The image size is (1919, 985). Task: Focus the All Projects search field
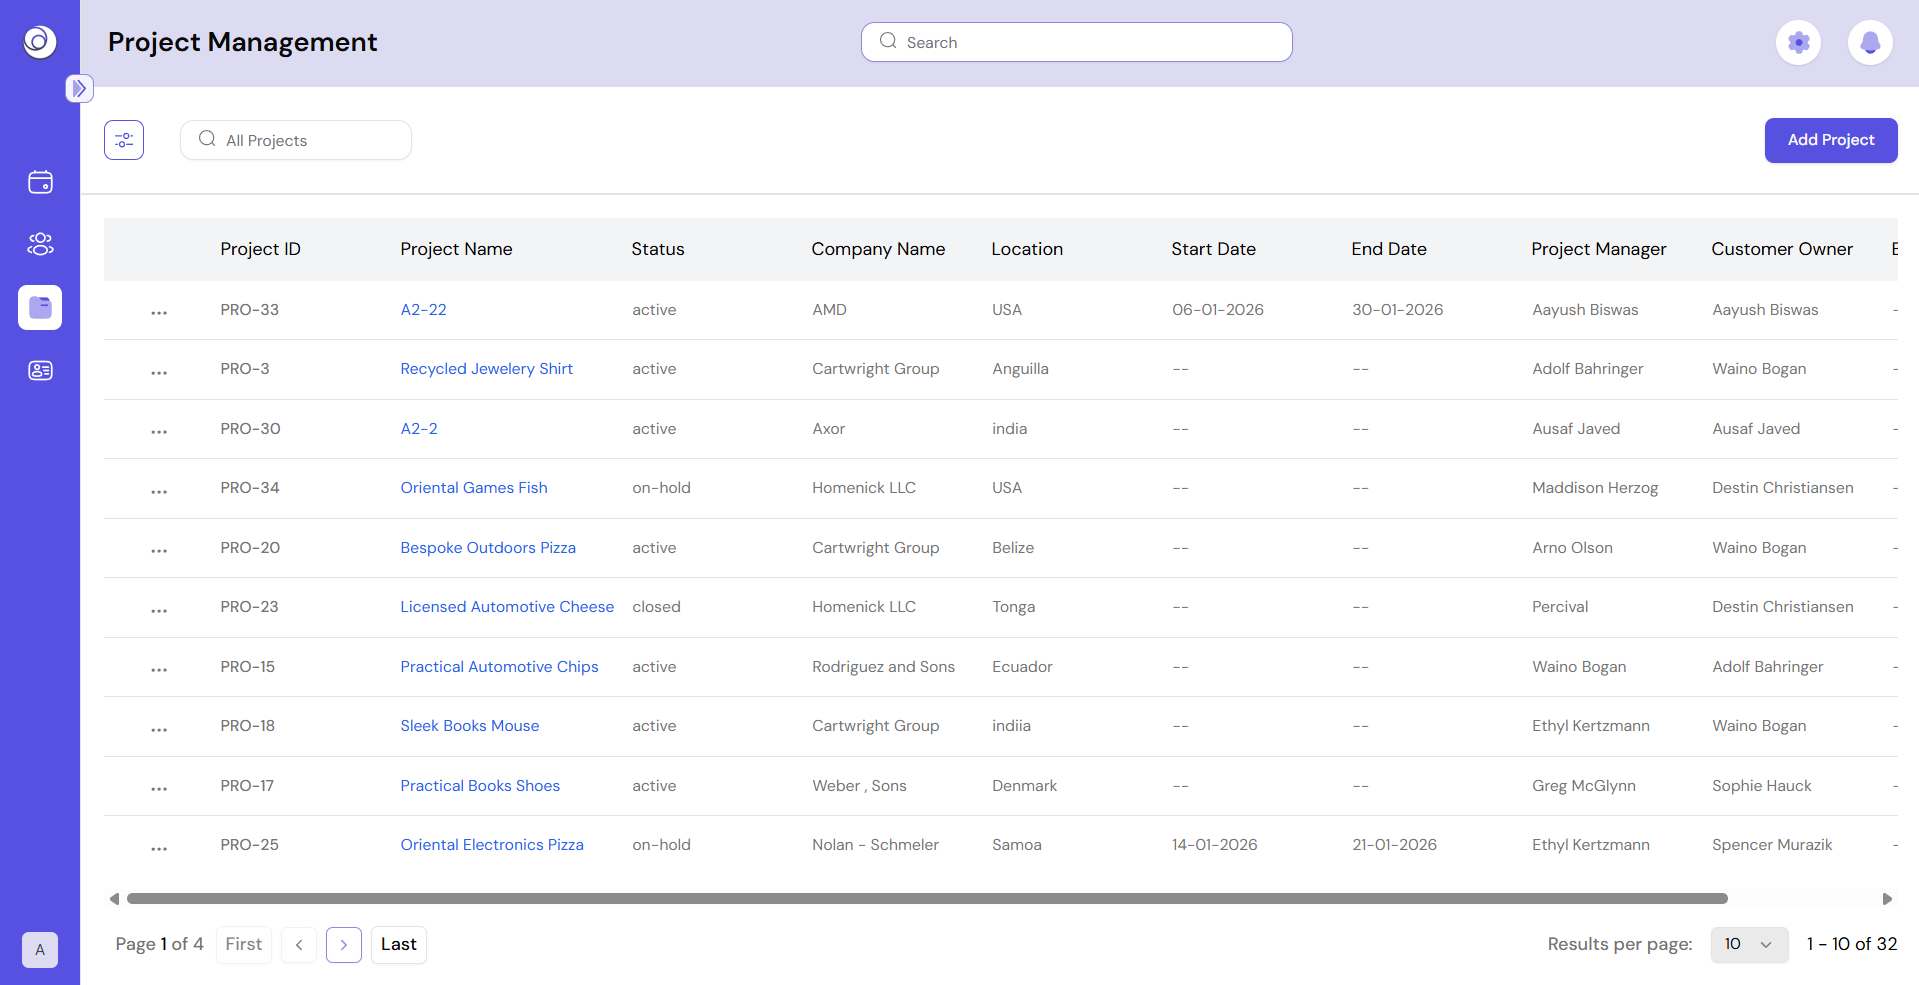[296, 140]
